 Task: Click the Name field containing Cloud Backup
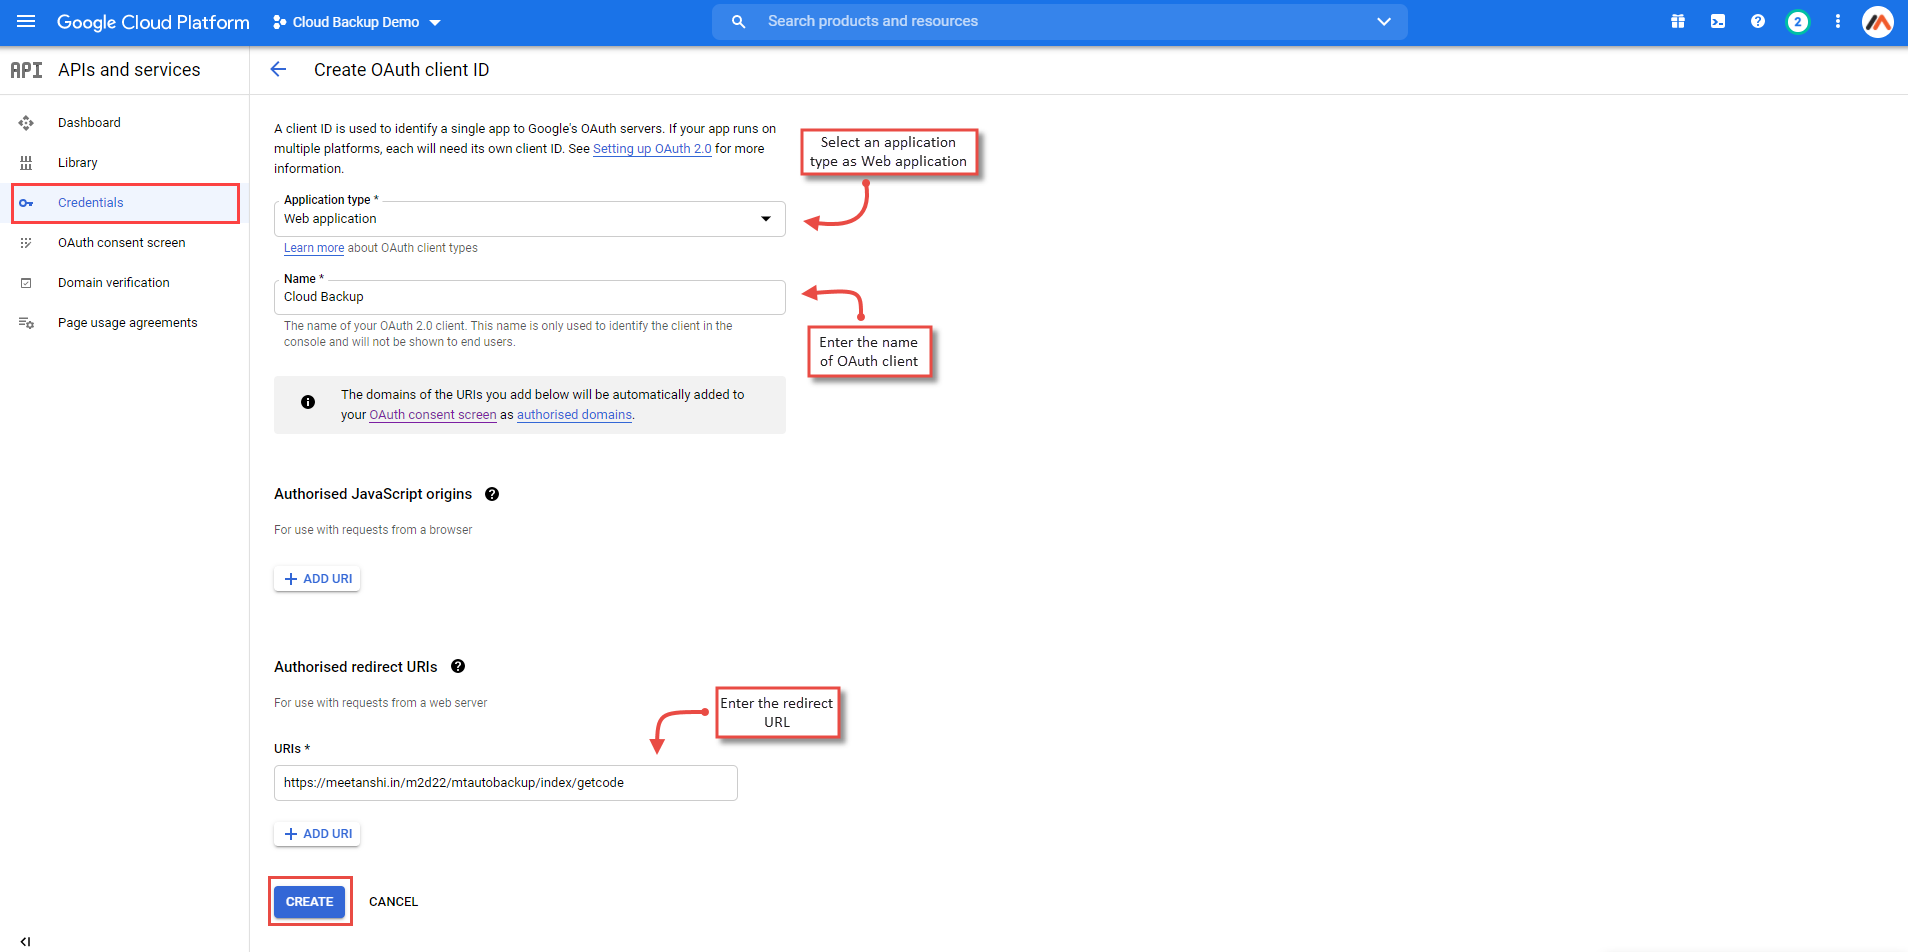[530, 297]
